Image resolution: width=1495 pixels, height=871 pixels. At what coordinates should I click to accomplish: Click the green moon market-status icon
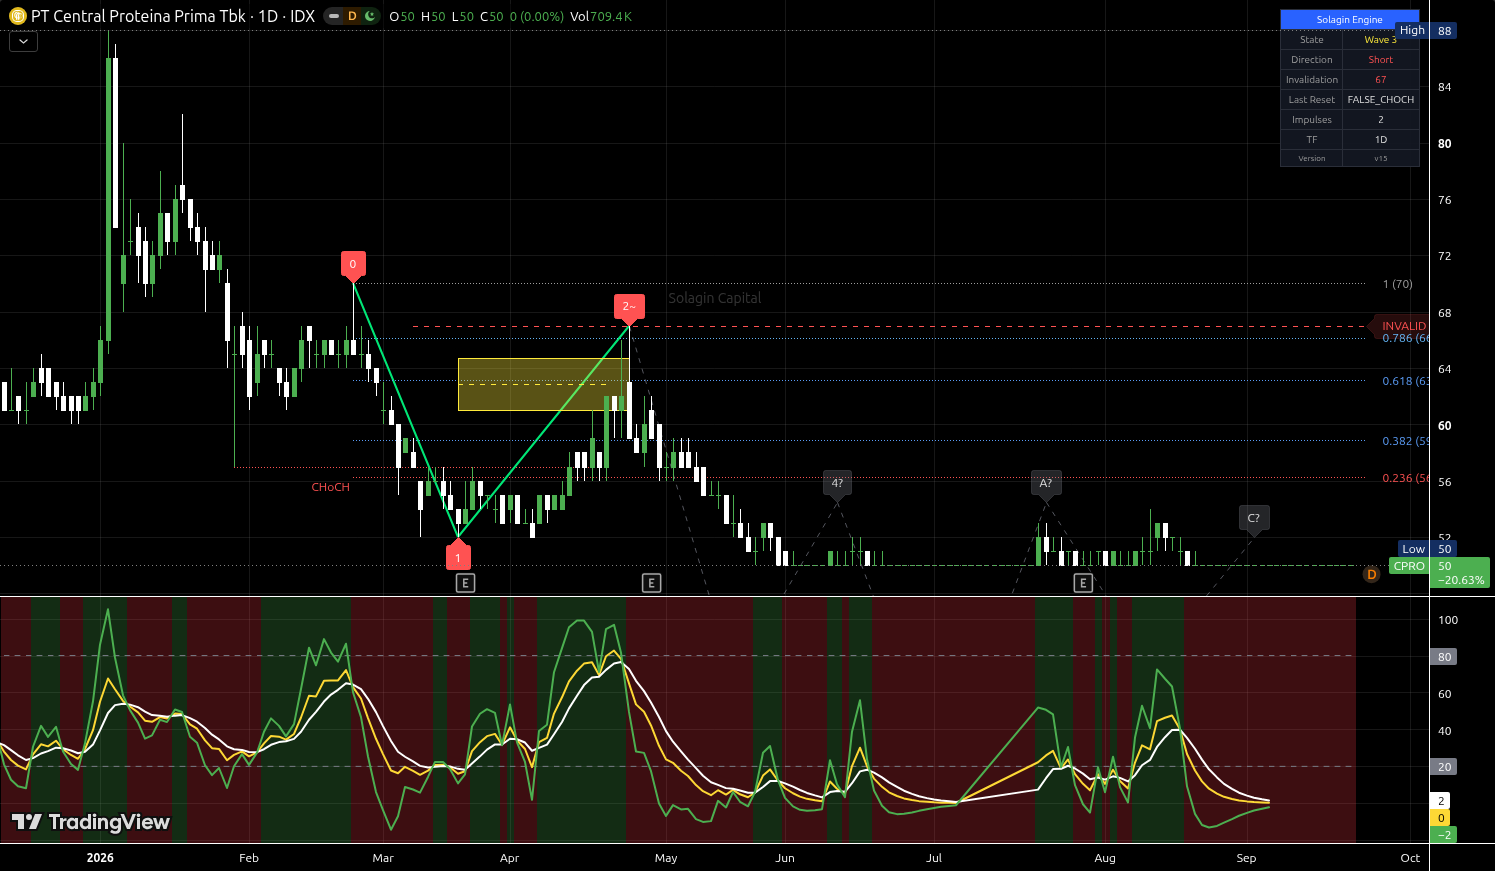click(370, 16)
